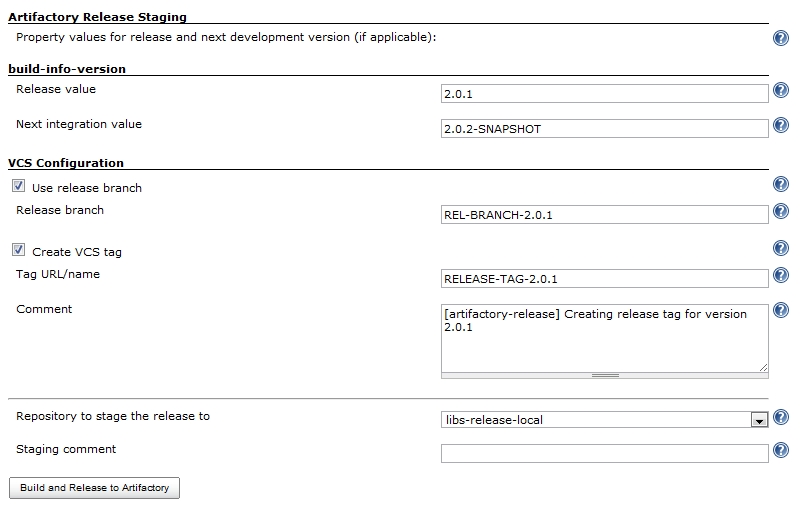Open help icon for Tag URL/name

pyautogui.click(x=781, y=275)
